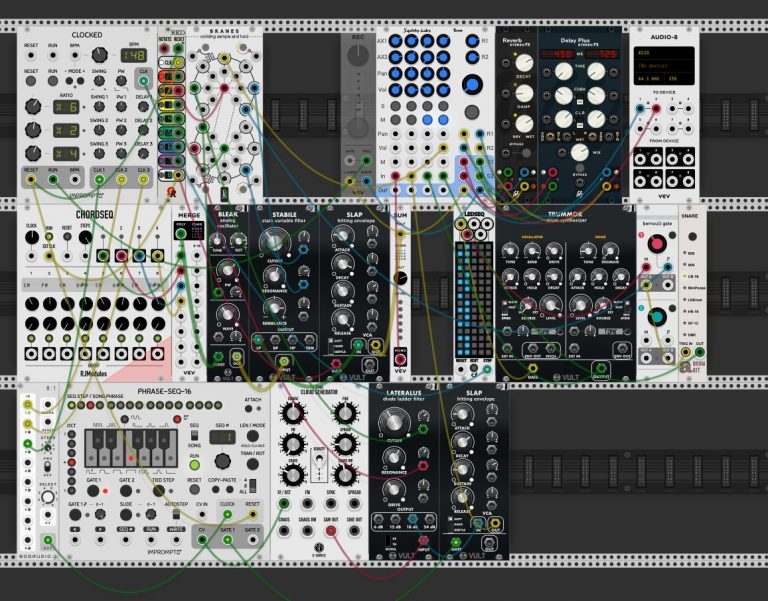Click the CUTOFF knob on LATERALUS
This screenshot has height=601, width=768.
point(393,421)
